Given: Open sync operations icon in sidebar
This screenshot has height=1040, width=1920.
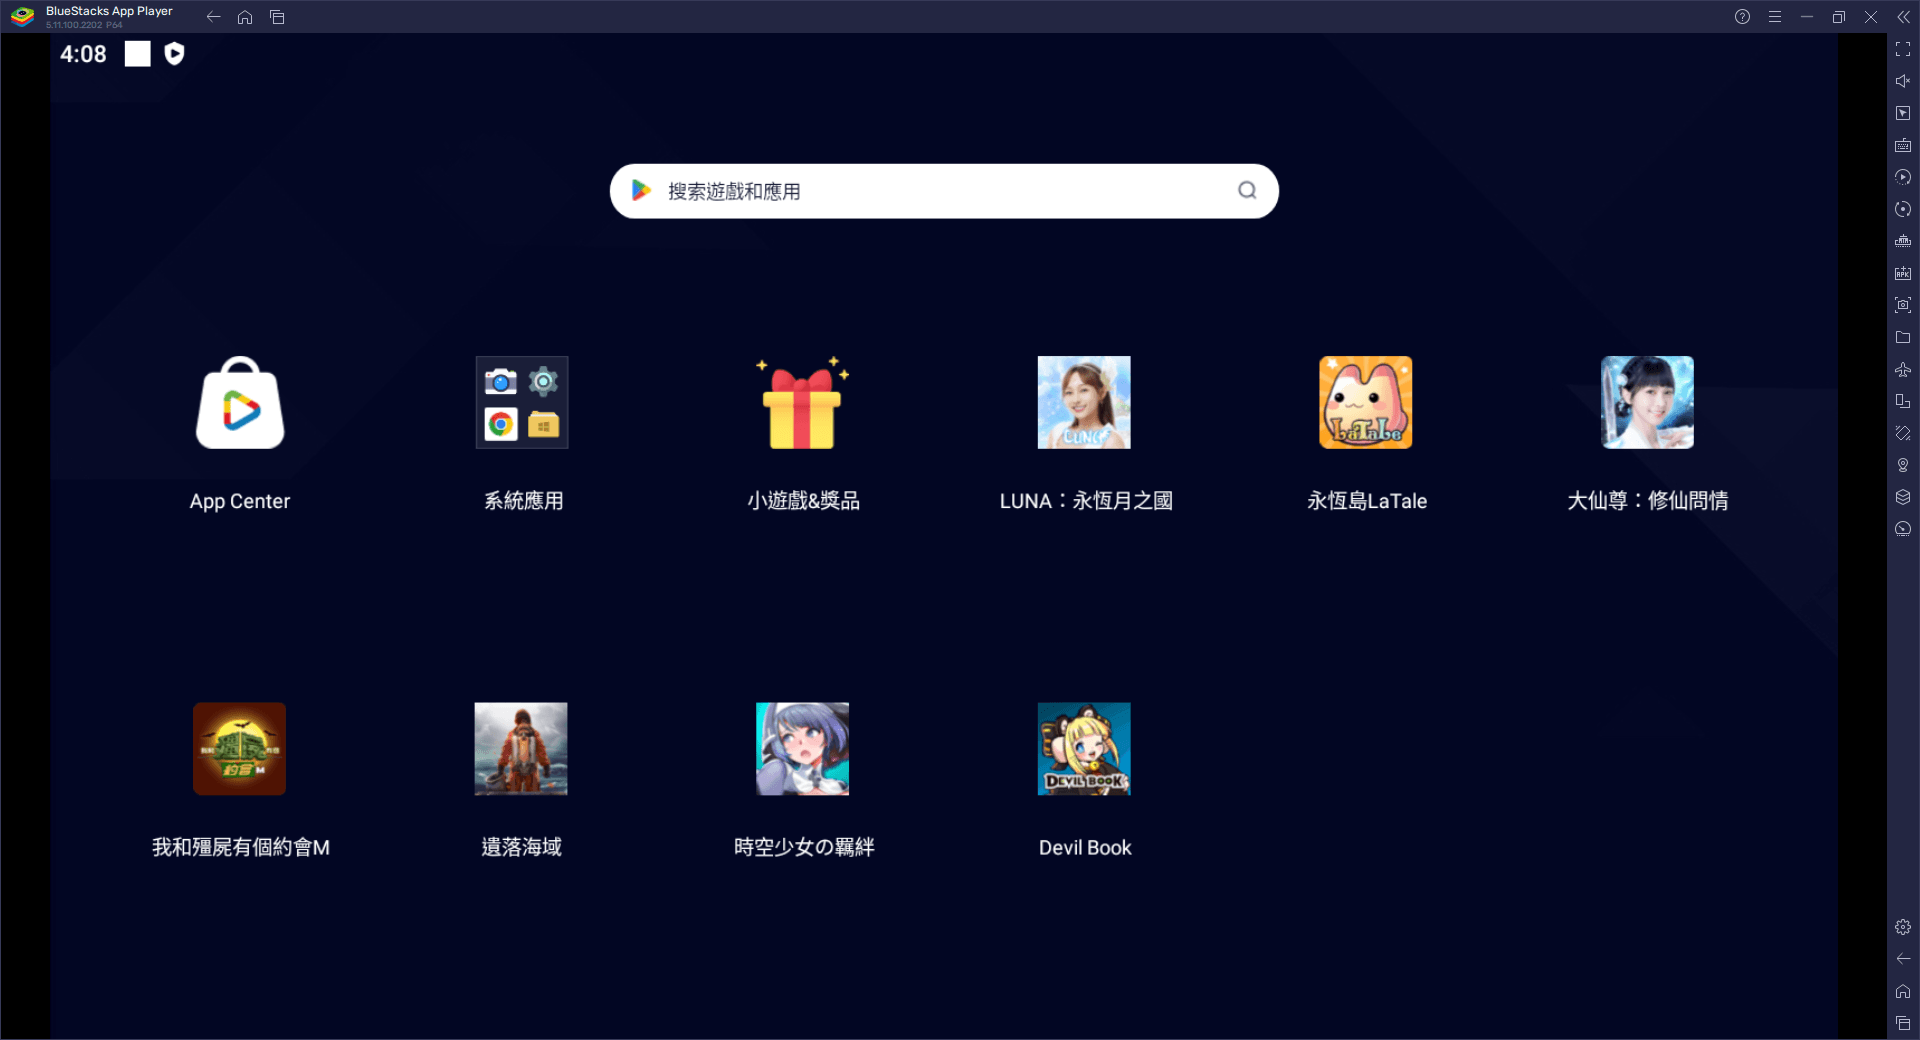Looking at the screenshot, I should click(1903, 209).
